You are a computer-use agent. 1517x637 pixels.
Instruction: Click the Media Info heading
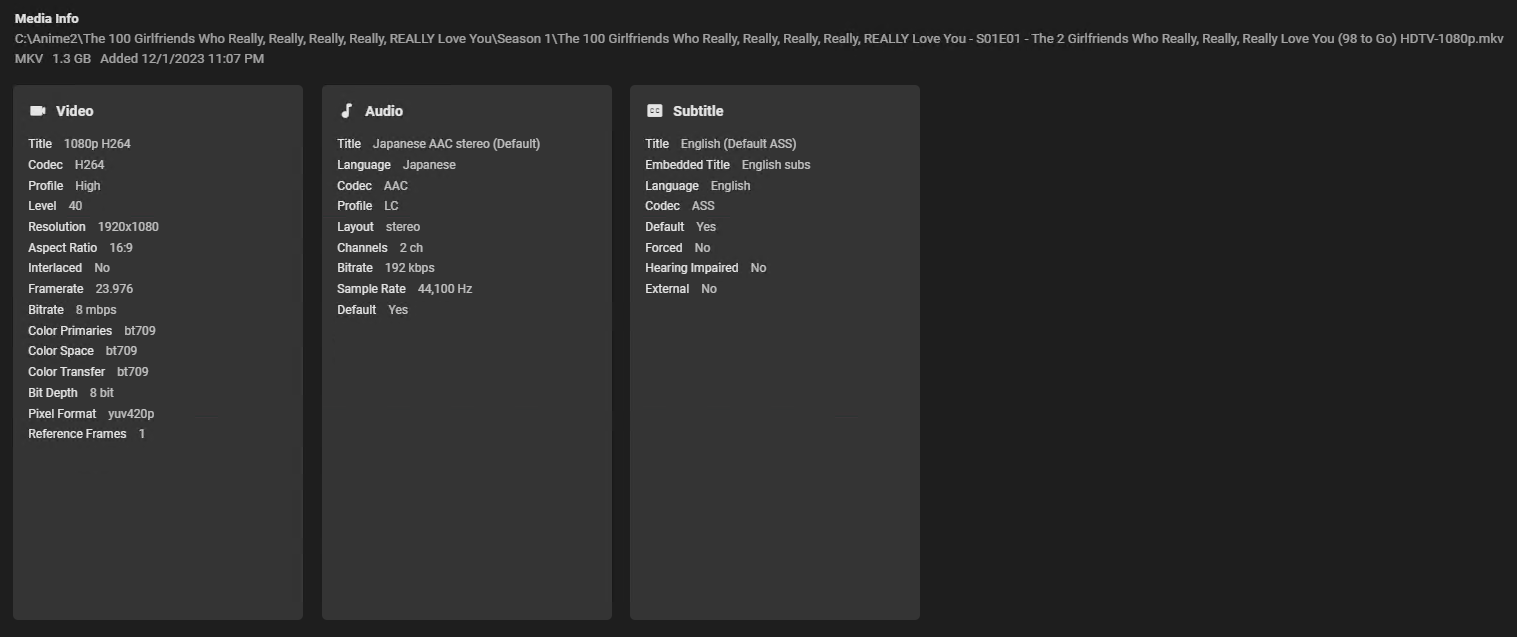tap(46, 18)
